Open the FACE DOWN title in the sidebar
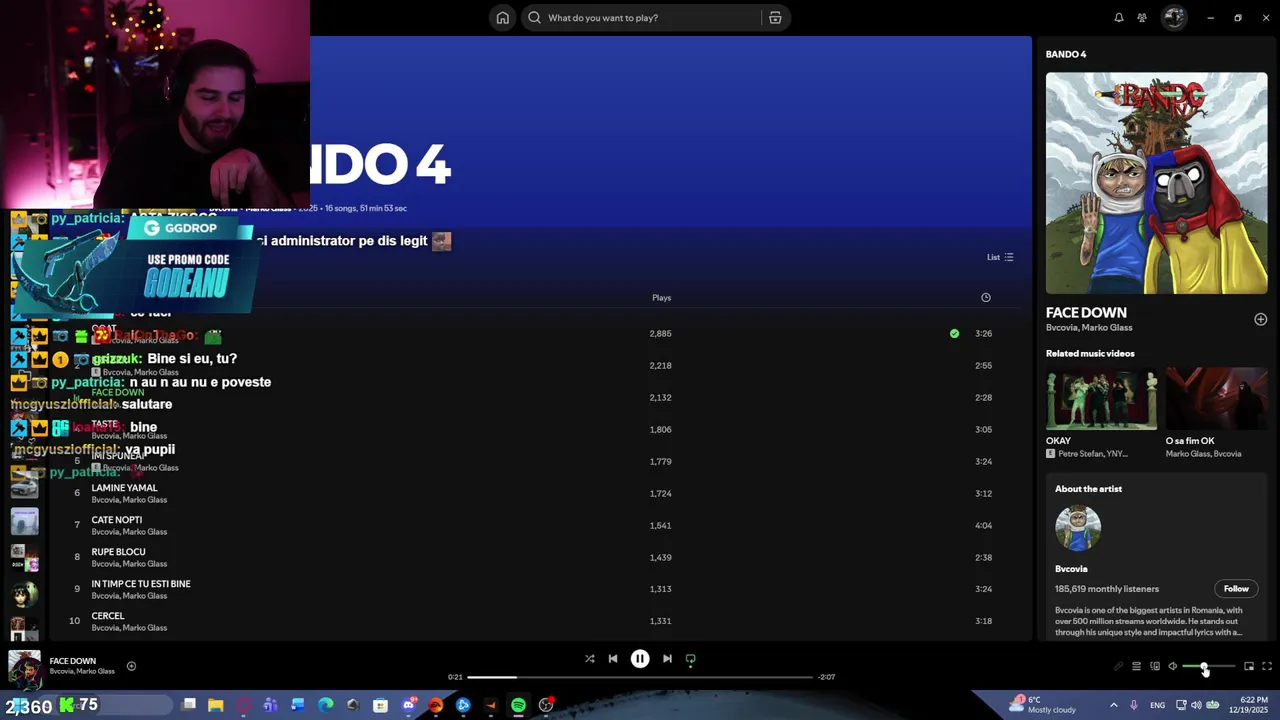The width and height of the screenshot is (1280, 720). (x=1086, y=313)
